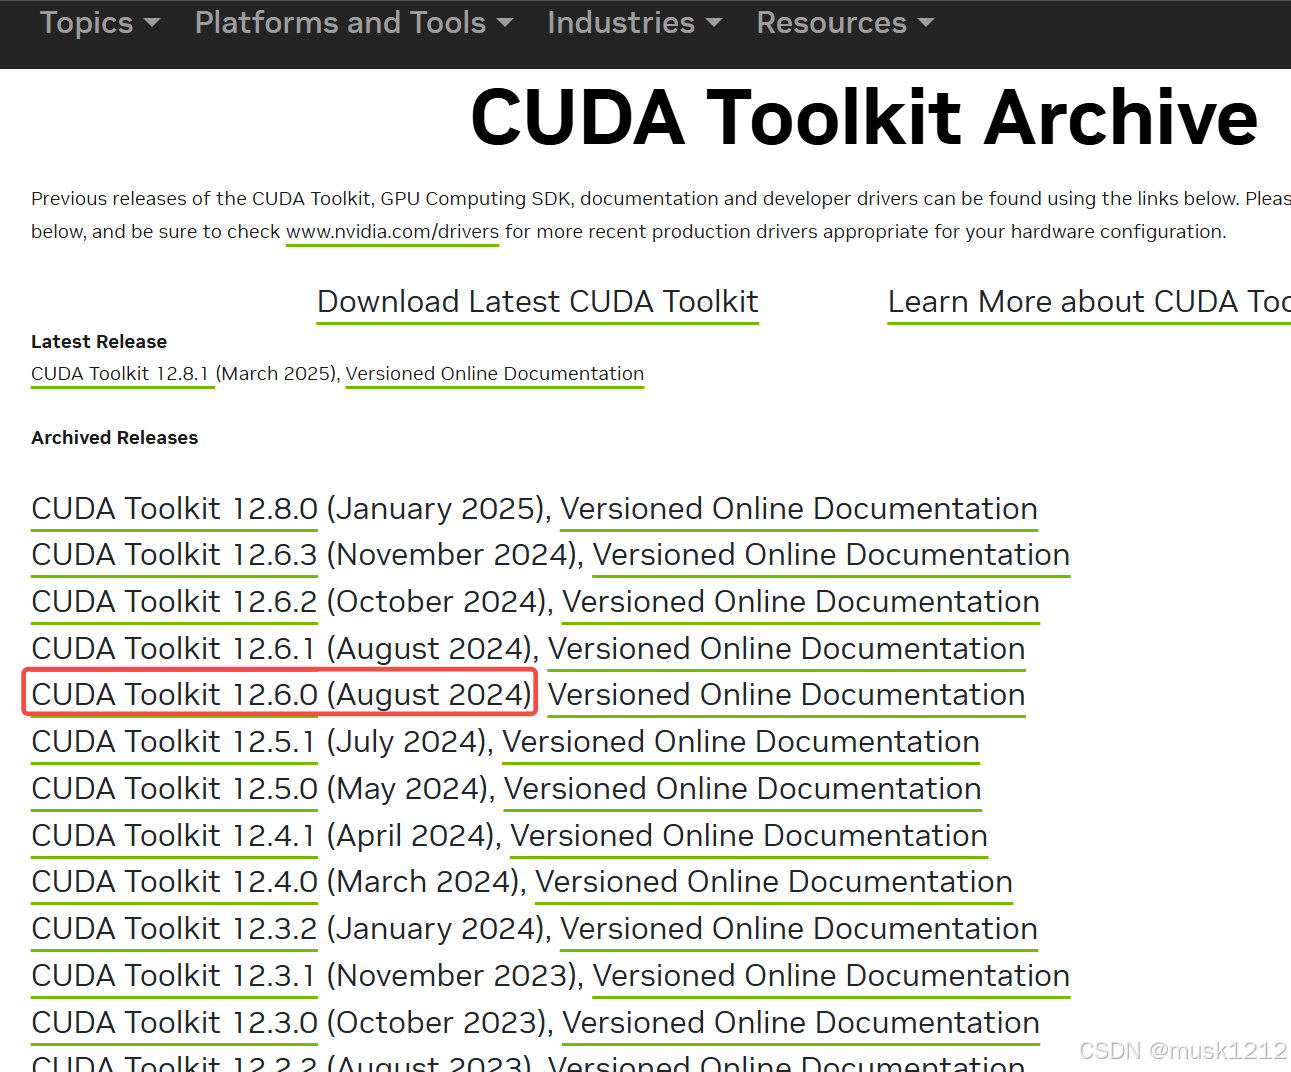The height and width of the screenshot is (1072, 1291).
Task: Expand the Resources menu
Action: (x=845, y=22)
